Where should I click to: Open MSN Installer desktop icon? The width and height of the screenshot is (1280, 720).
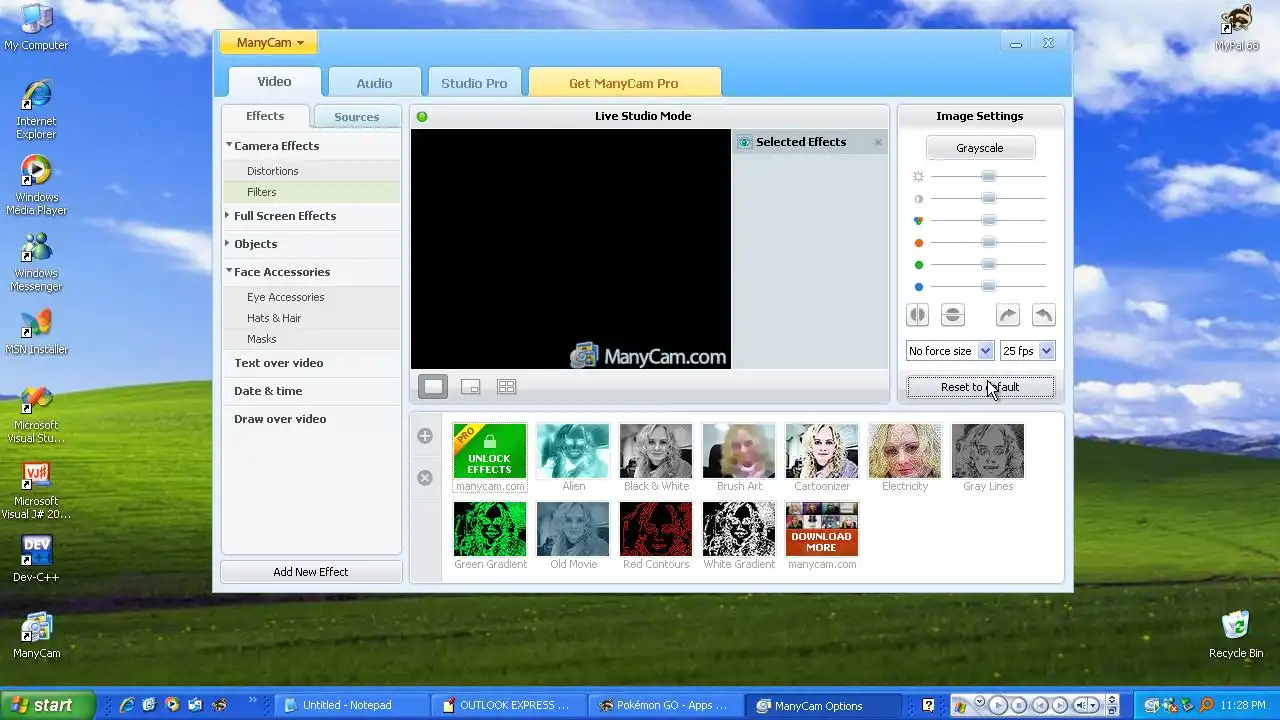(x=37, y=332)
